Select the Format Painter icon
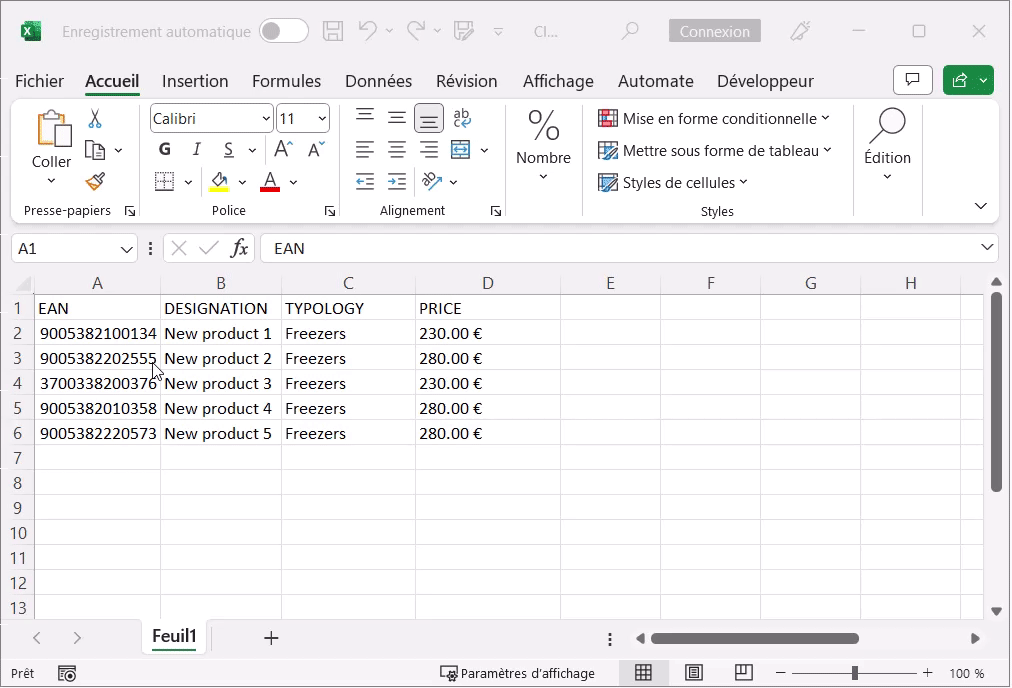The width and height of the screenshot is (1012, 688). click(x=95, y=181)
